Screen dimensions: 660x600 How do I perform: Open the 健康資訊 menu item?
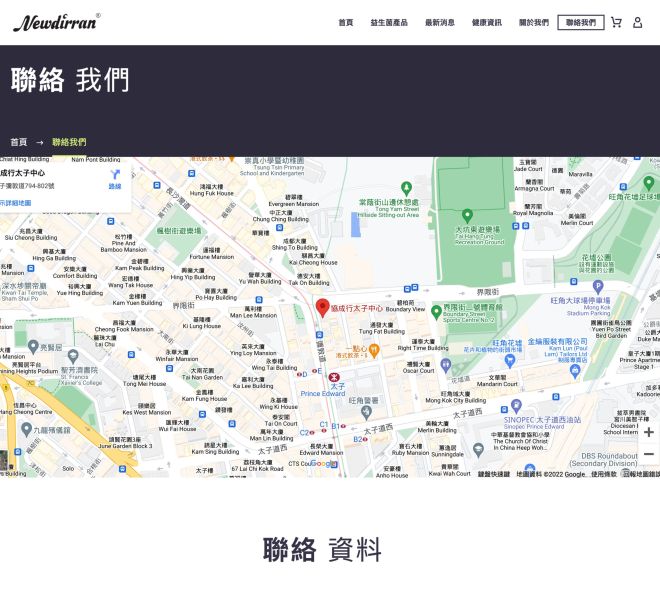[x=487, y=22]
